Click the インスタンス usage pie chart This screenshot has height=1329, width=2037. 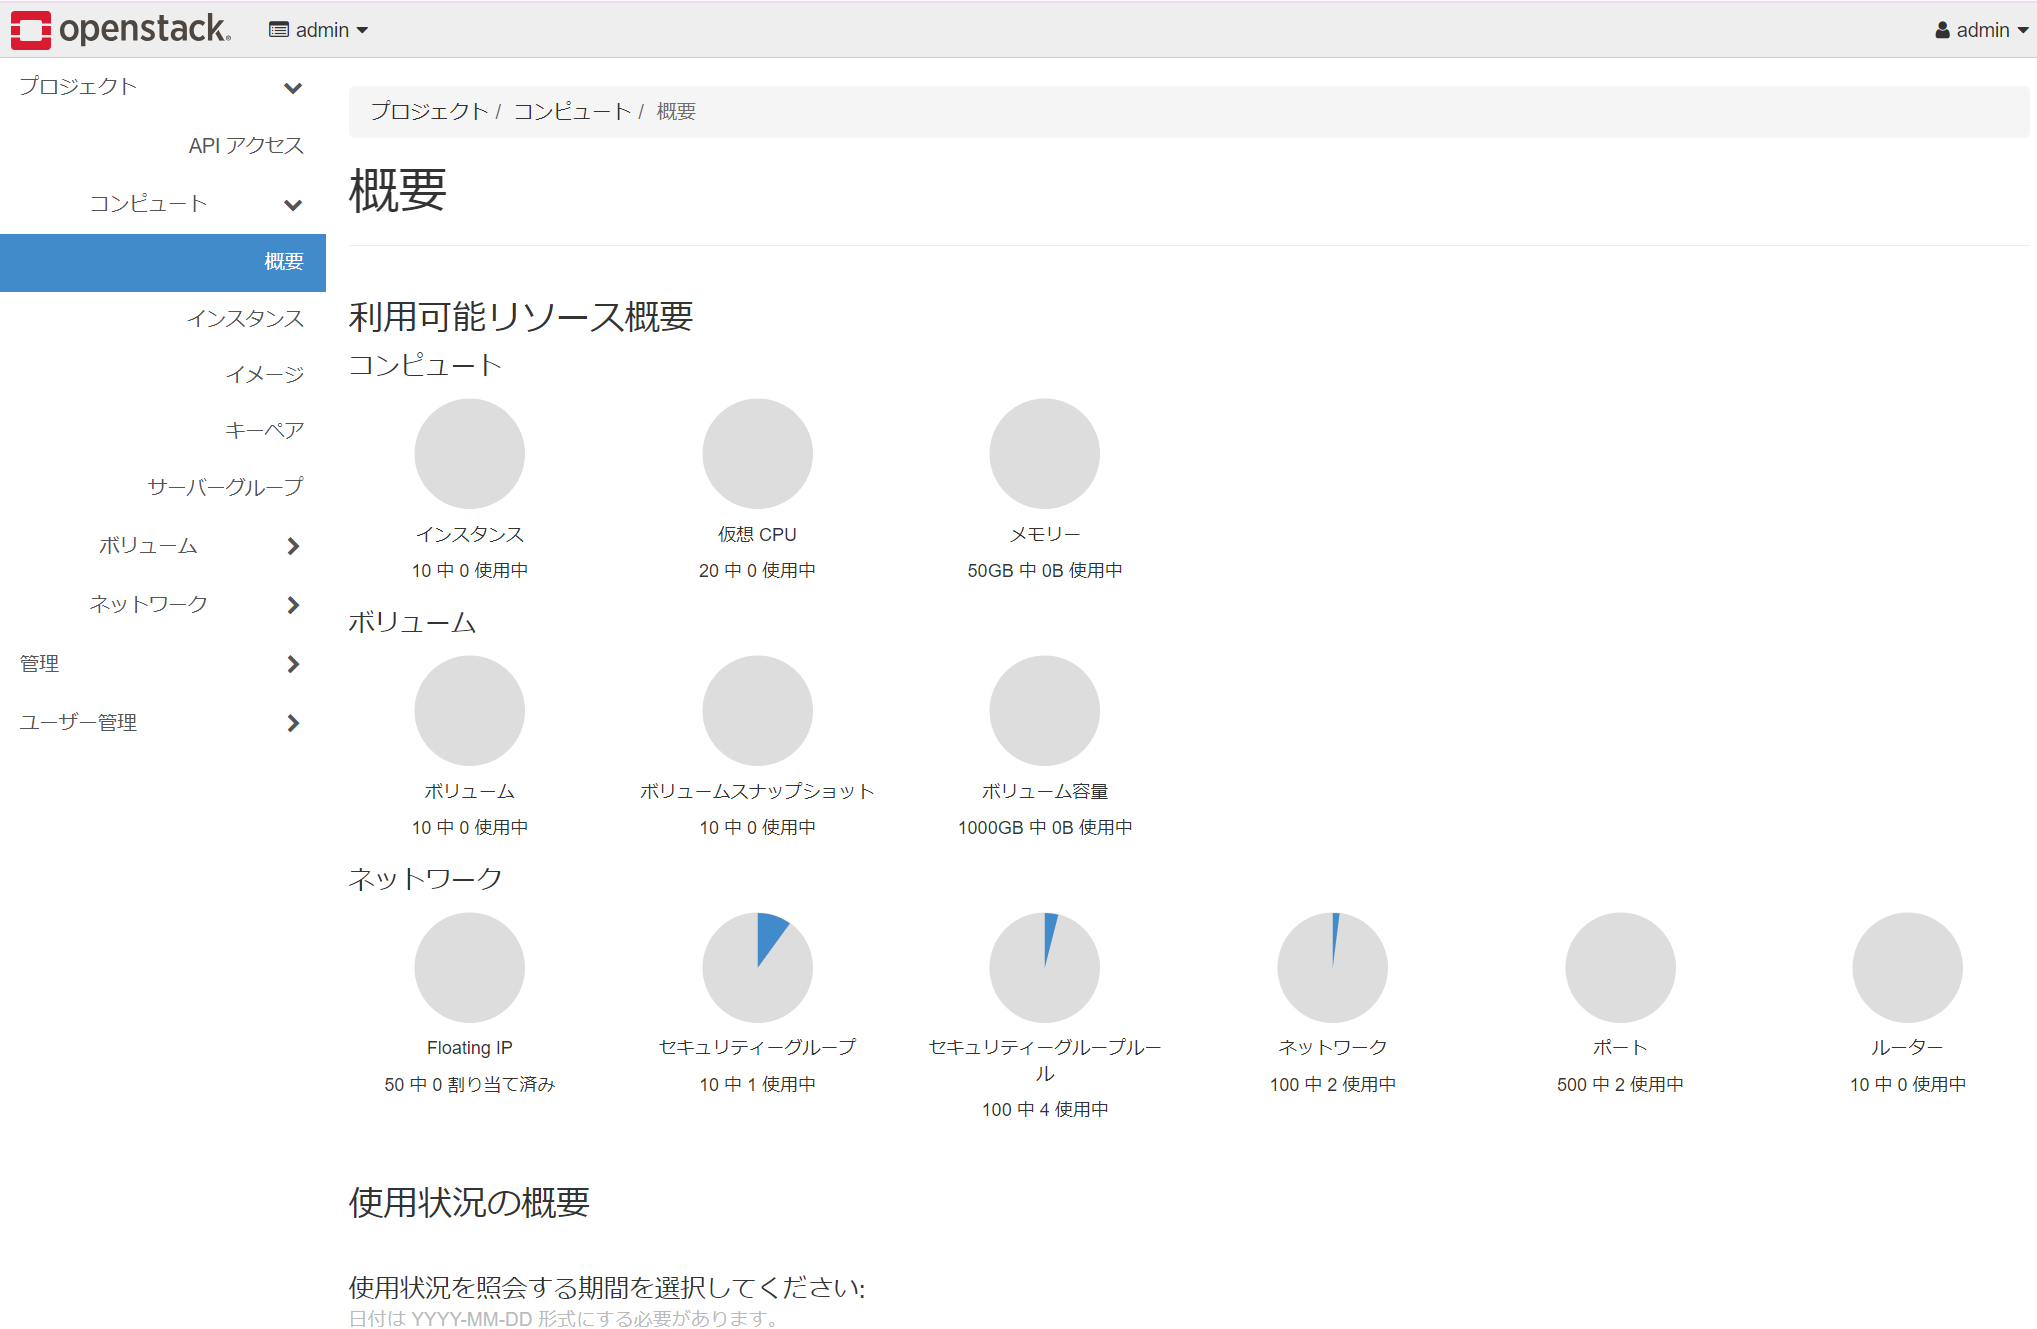tap(469, 452)
